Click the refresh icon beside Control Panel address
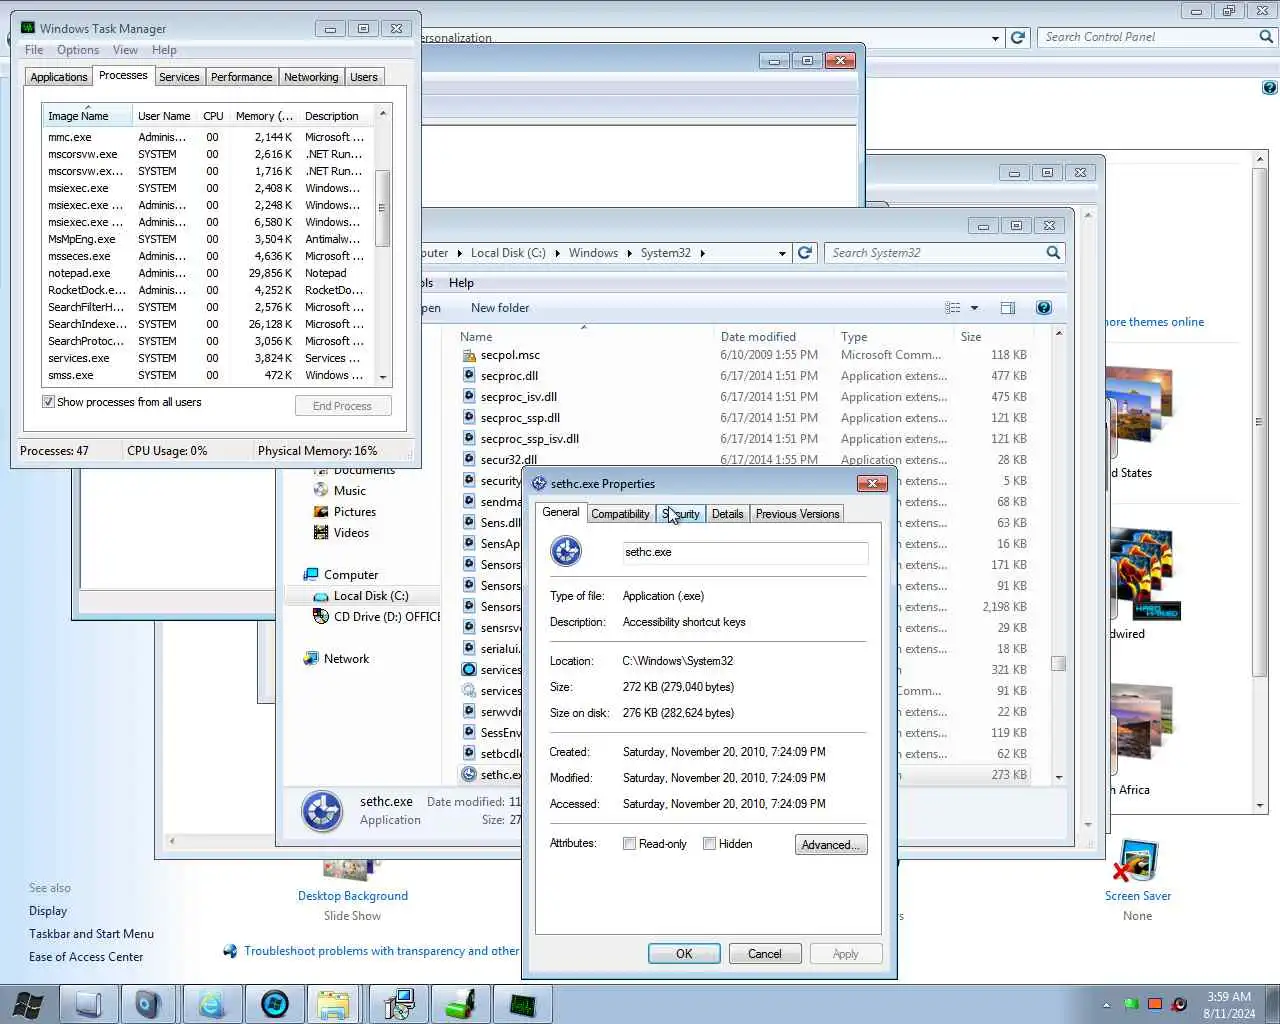The height and width of the screenshot is (1024, 1280). click(x=1018, y=38)
